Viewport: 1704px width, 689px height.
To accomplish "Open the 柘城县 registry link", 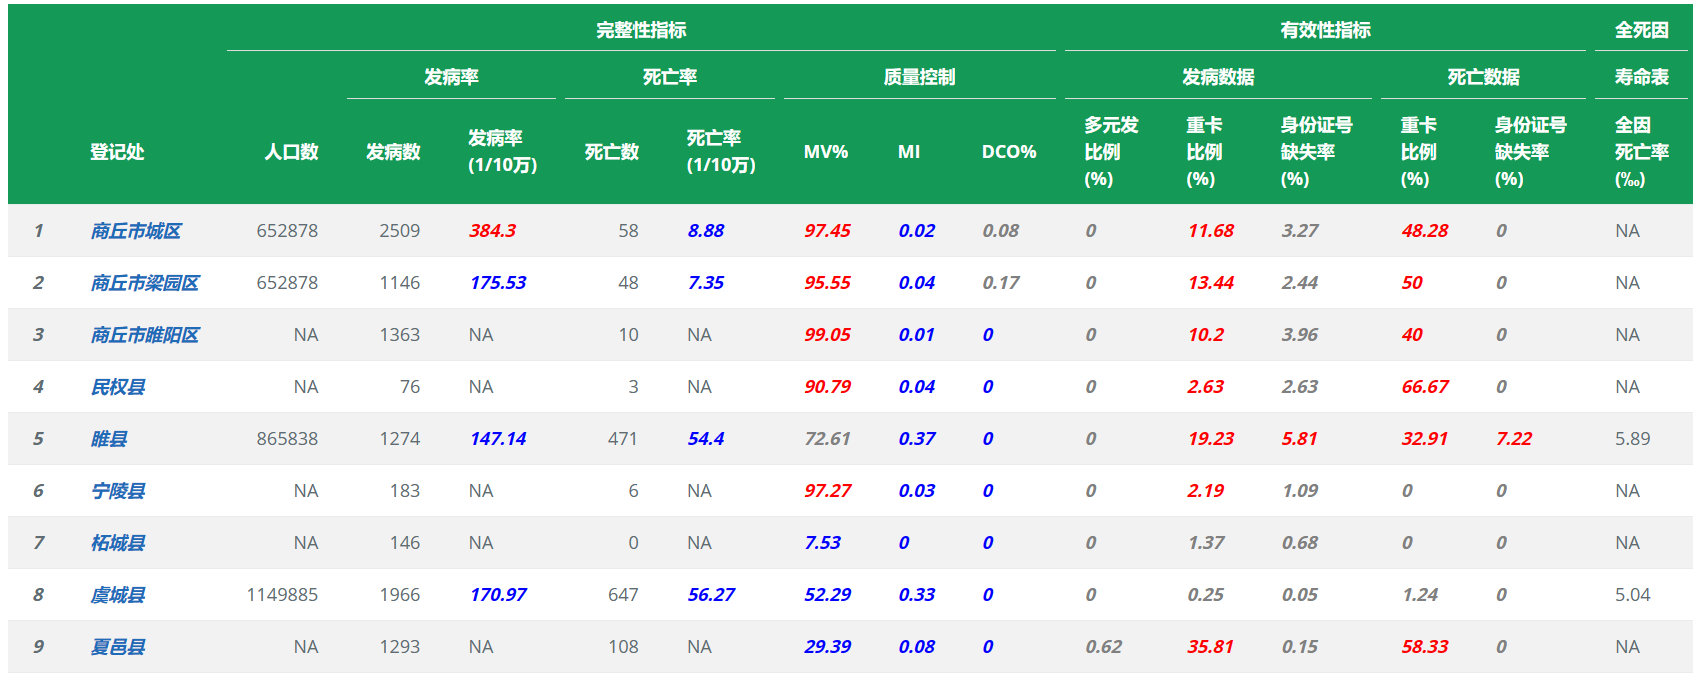I will click(x=118, y=543).
